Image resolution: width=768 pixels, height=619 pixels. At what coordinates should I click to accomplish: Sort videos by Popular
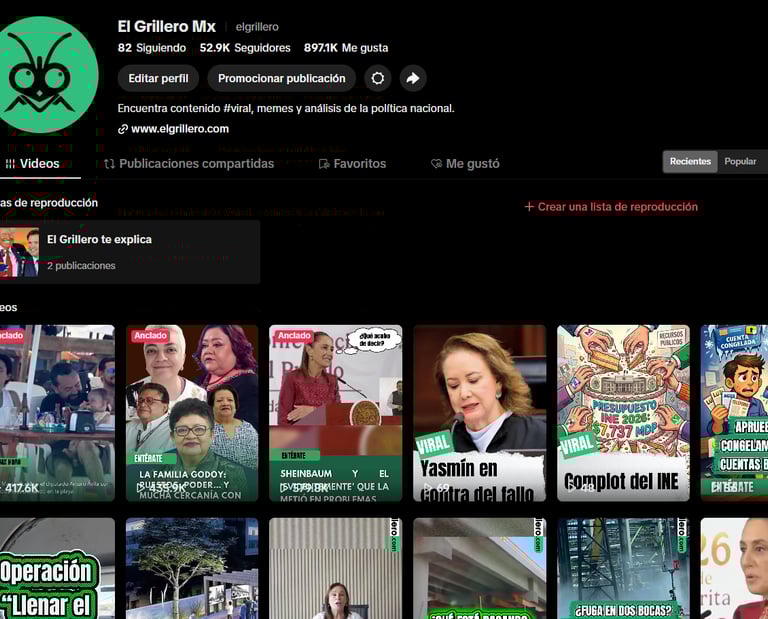tap(740, 162)
